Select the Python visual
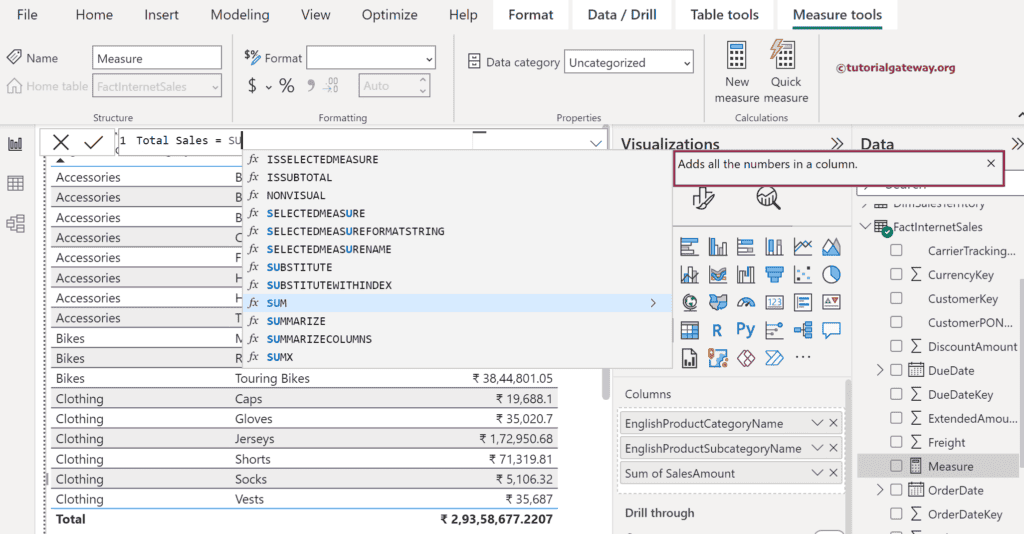Image resolution: width=1024 pixels, height=534 pixels. (746, 330)
